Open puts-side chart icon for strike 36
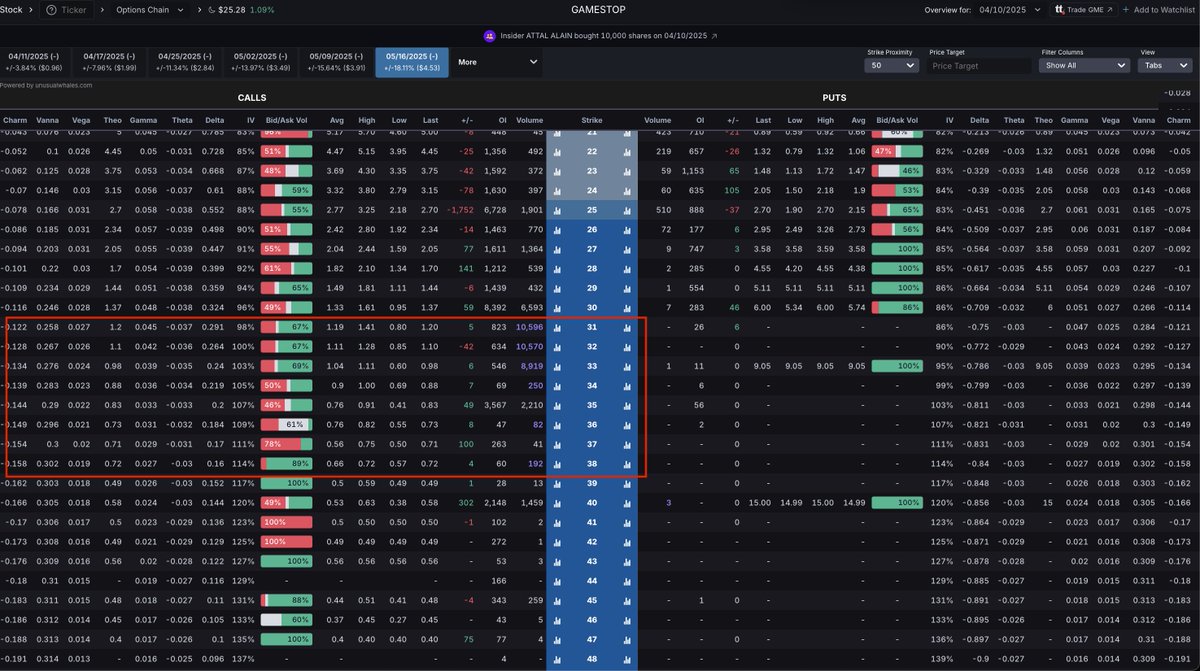The image size is (1200, 671). (627, 425)
